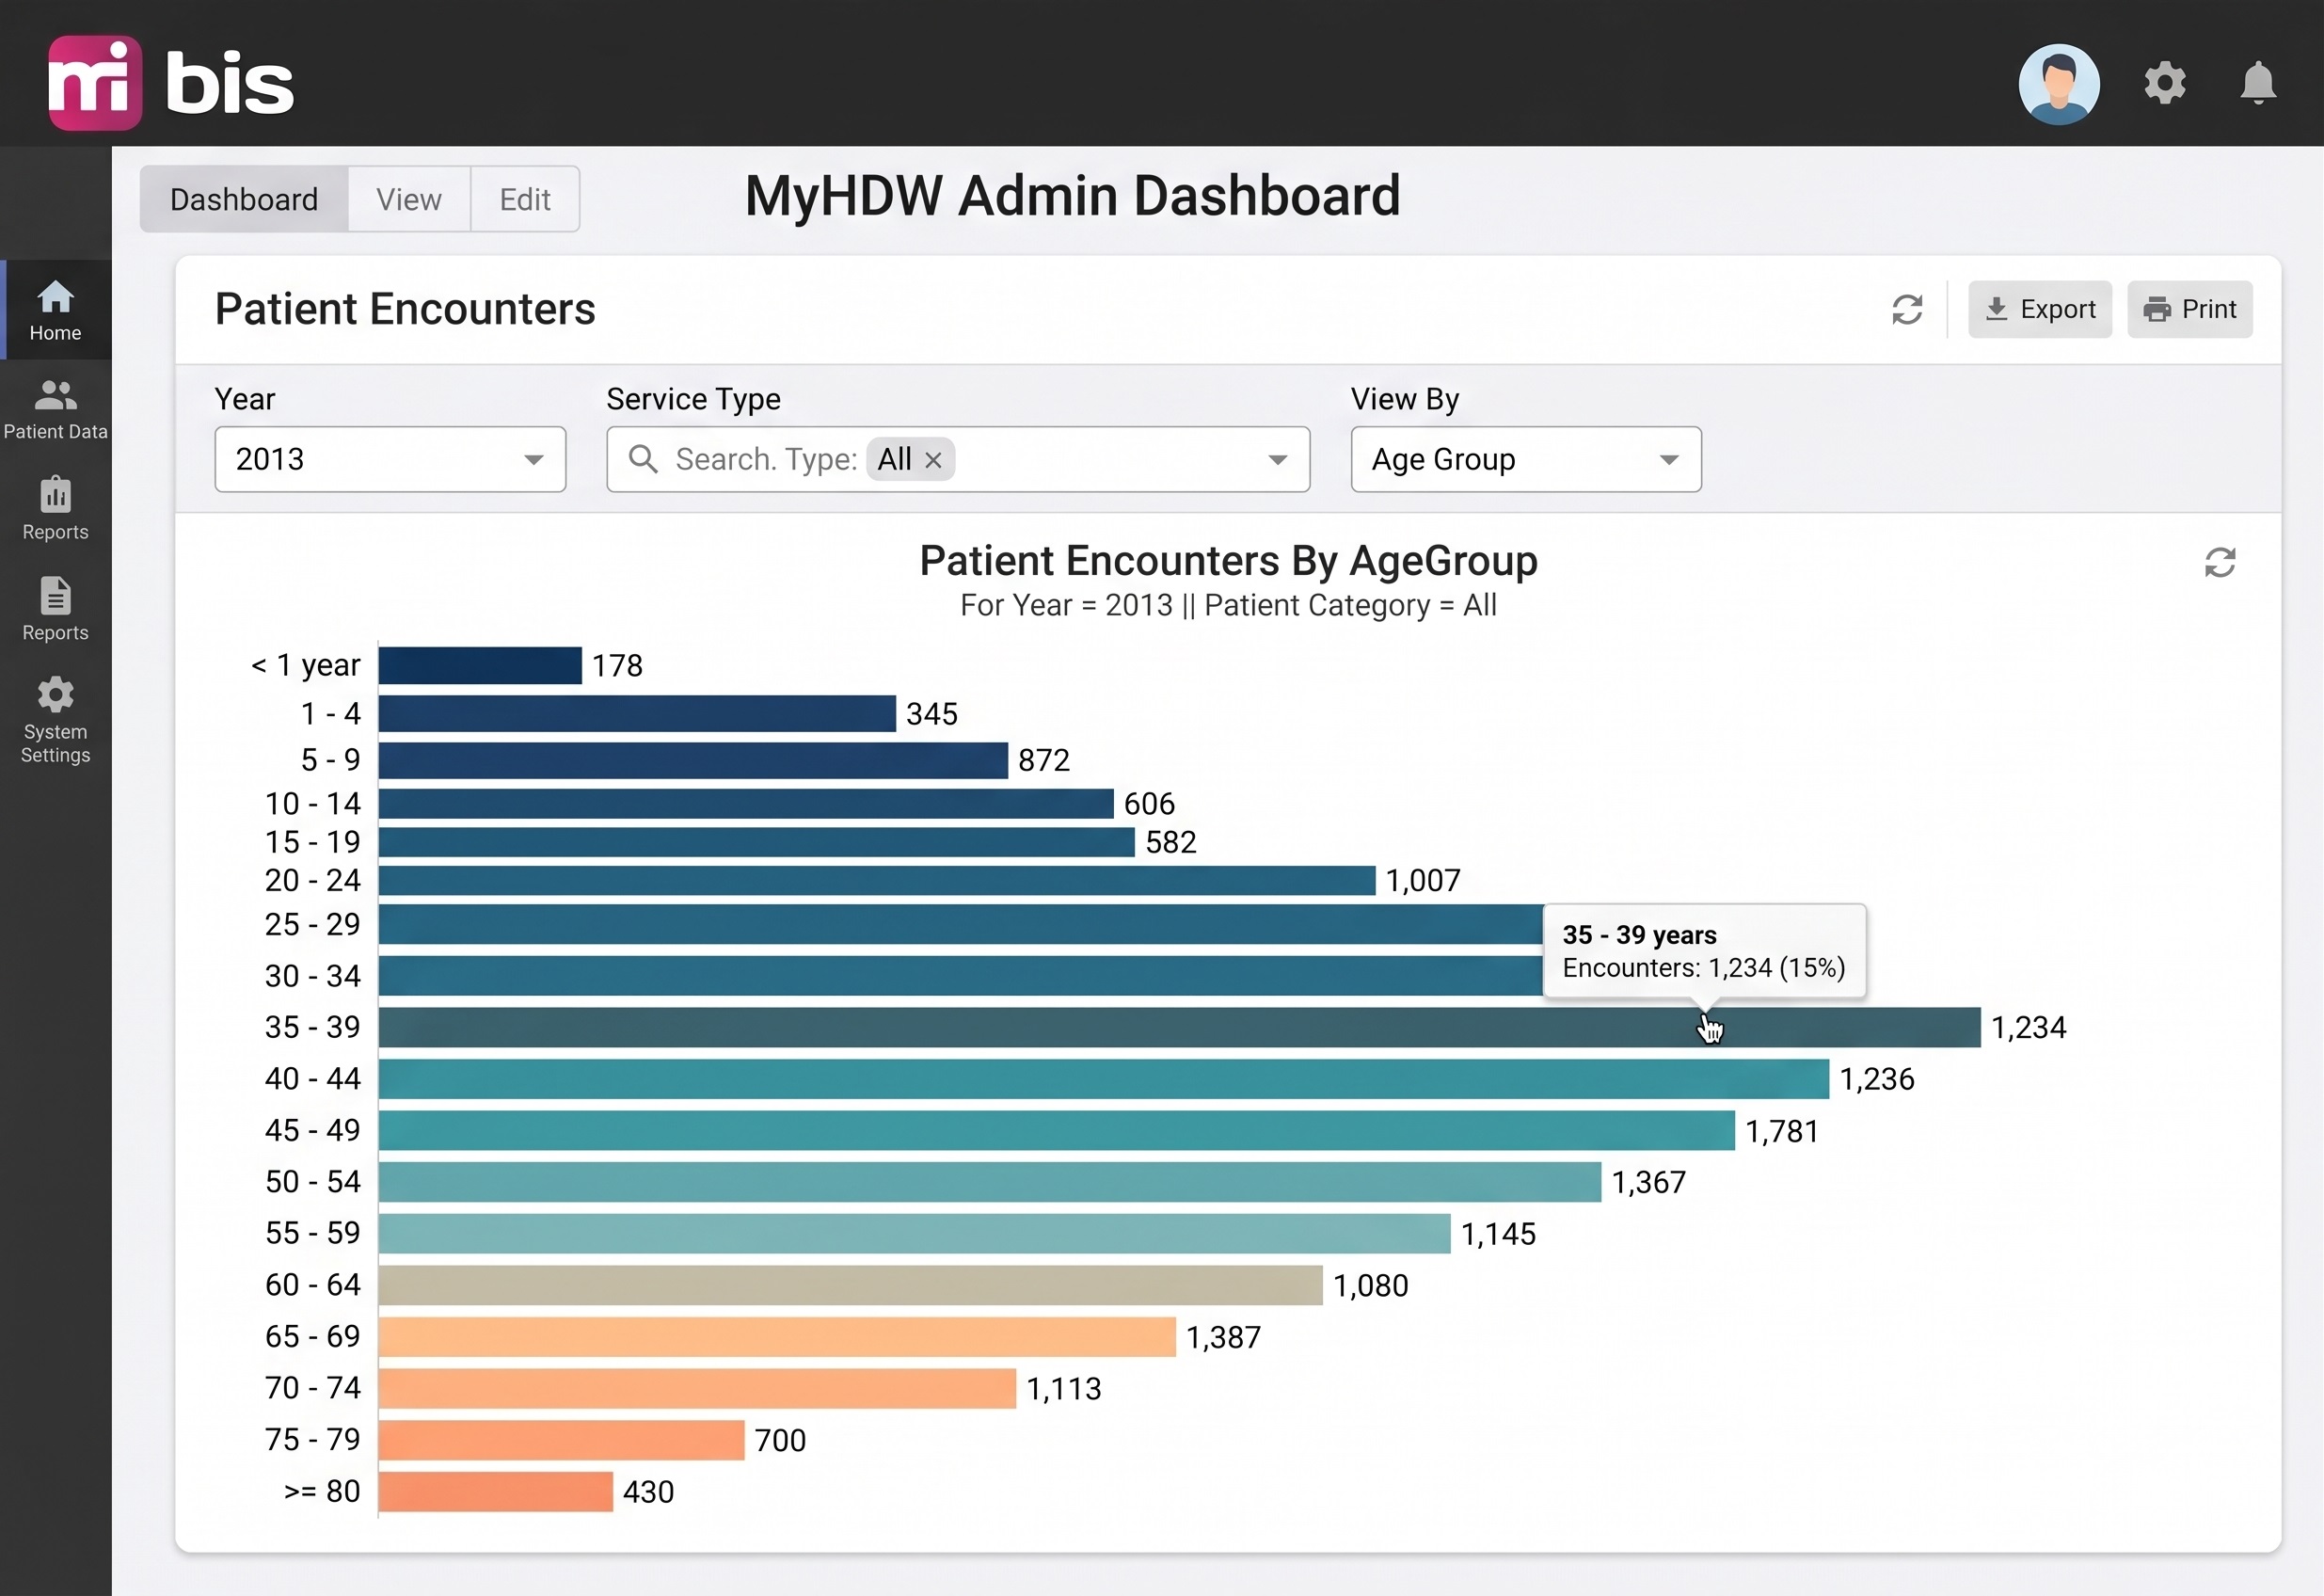Image resolution: width=2324 pixels, height=1596 pixels.
Task: Switch to the Edit tab
Action: click(x=525, y=200)
